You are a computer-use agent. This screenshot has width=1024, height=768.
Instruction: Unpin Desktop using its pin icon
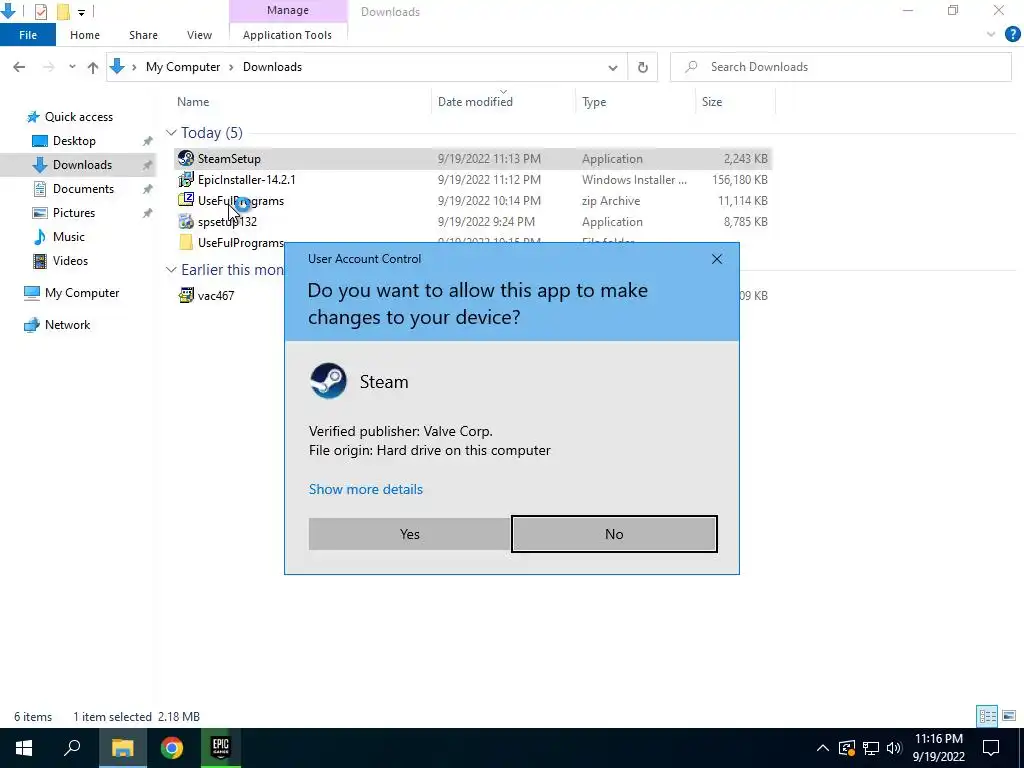coord(148,141)
